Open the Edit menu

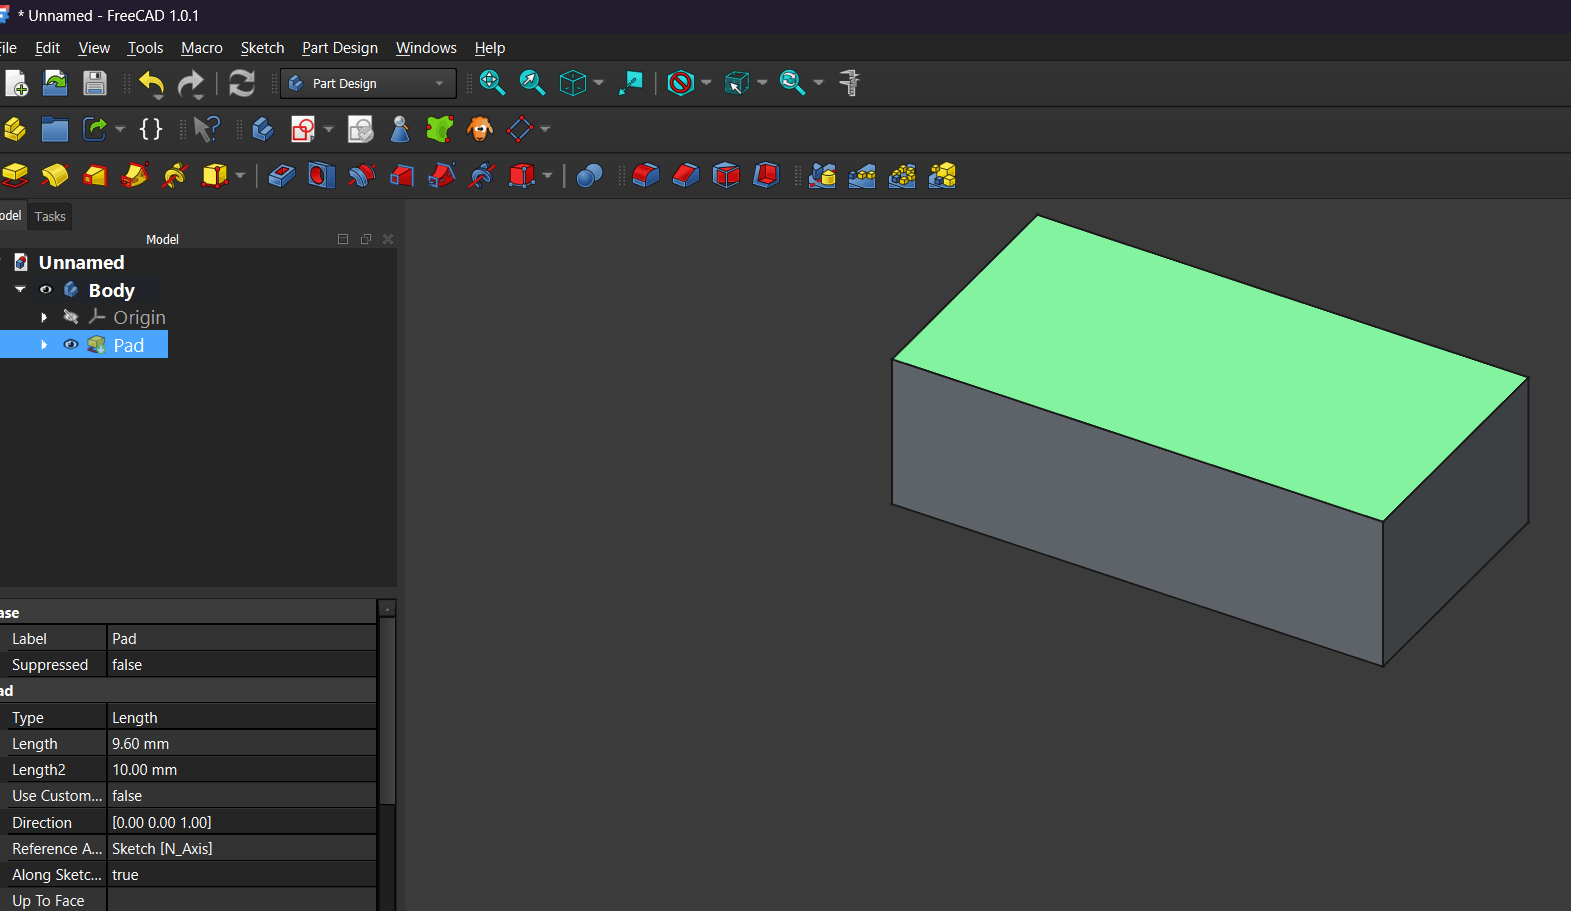[x=47, y=48]
